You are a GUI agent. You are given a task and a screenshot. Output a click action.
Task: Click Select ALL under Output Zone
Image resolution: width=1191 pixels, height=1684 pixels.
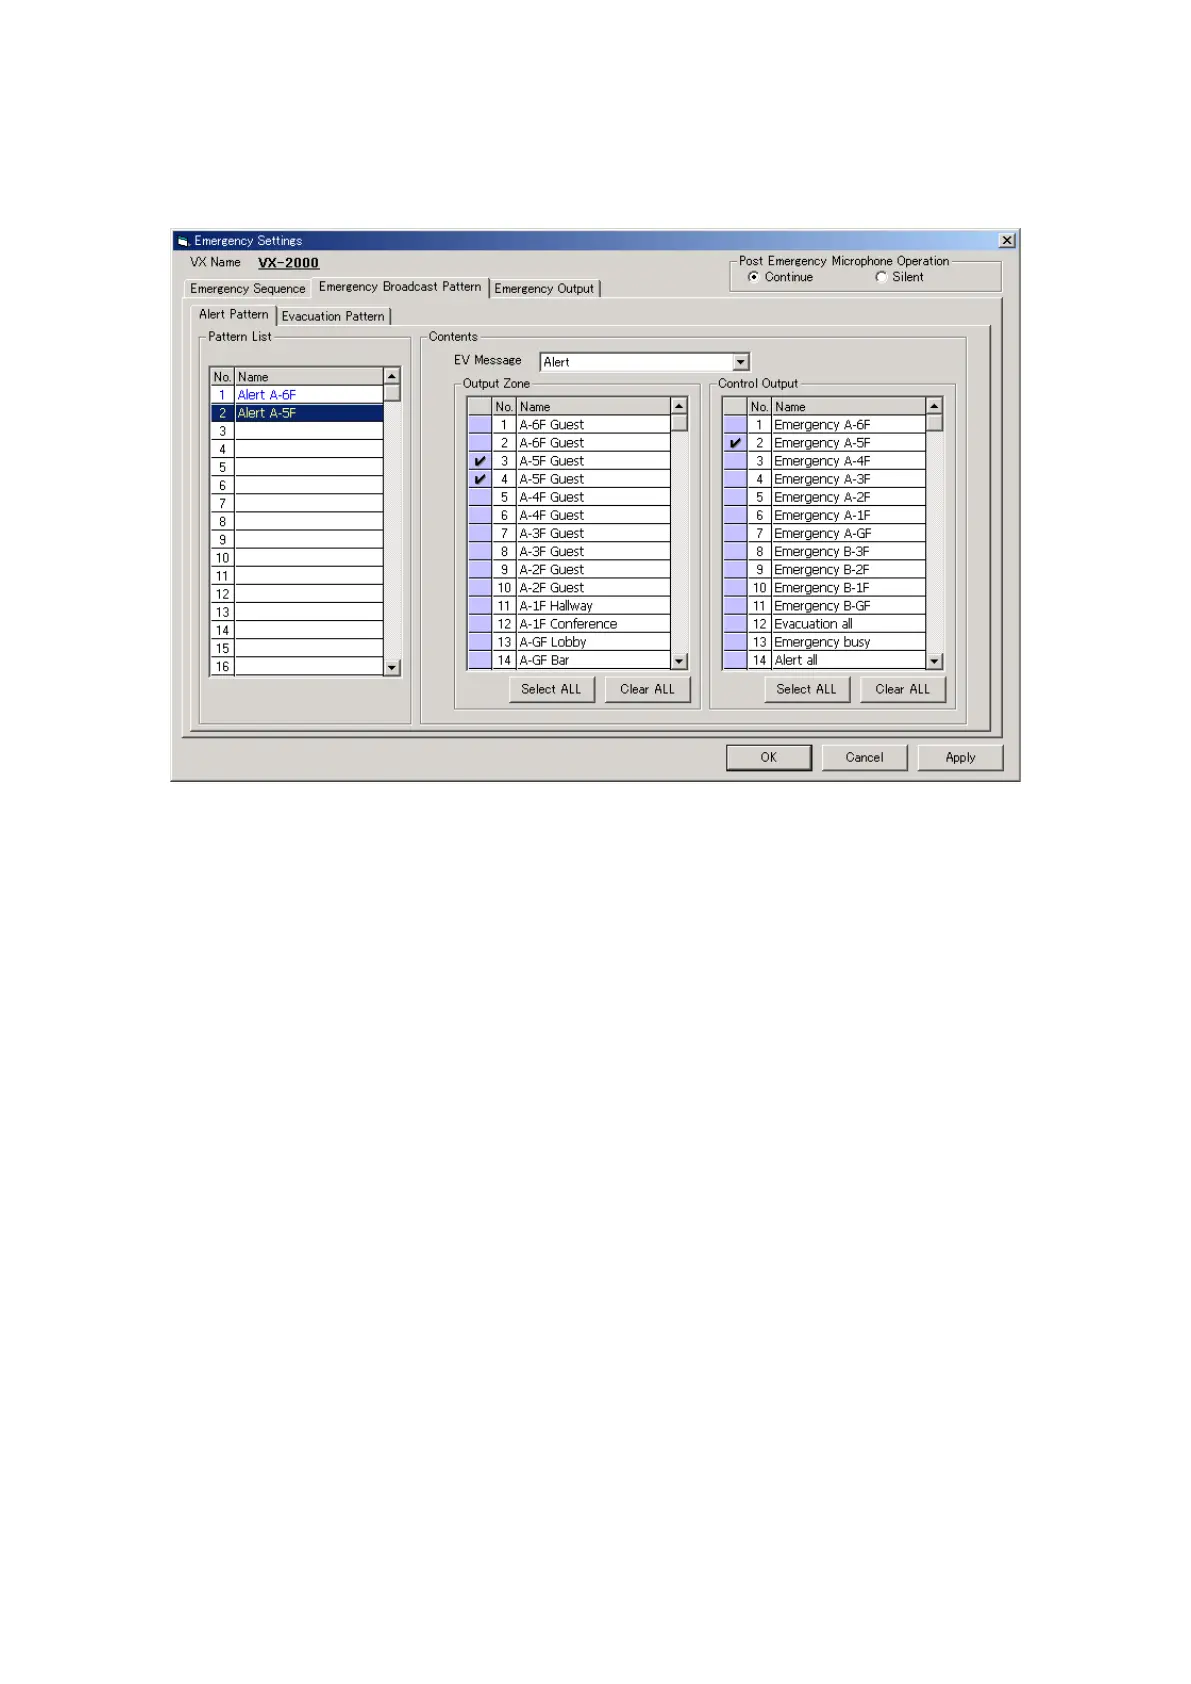click(x=551, y=689)
